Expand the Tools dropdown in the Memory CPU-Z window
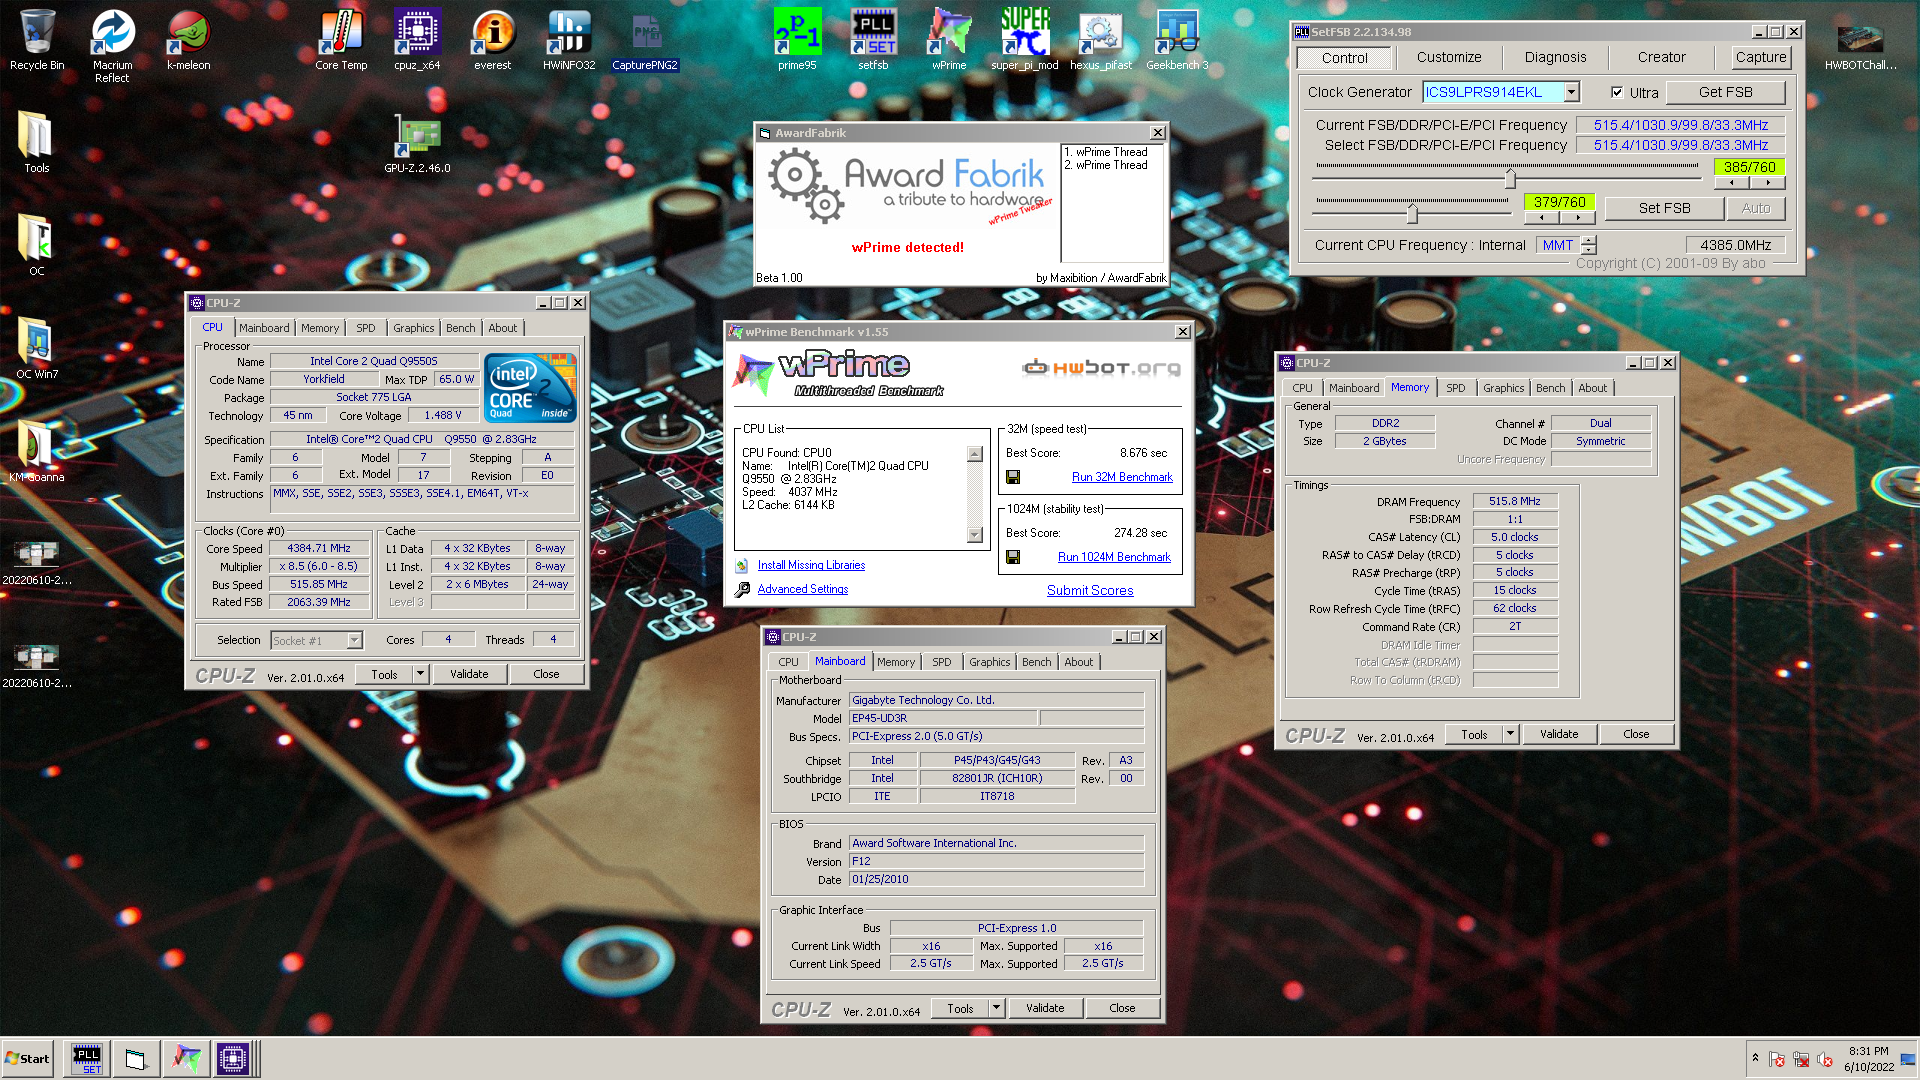1920x1080 pixels. coord(1510,734)
